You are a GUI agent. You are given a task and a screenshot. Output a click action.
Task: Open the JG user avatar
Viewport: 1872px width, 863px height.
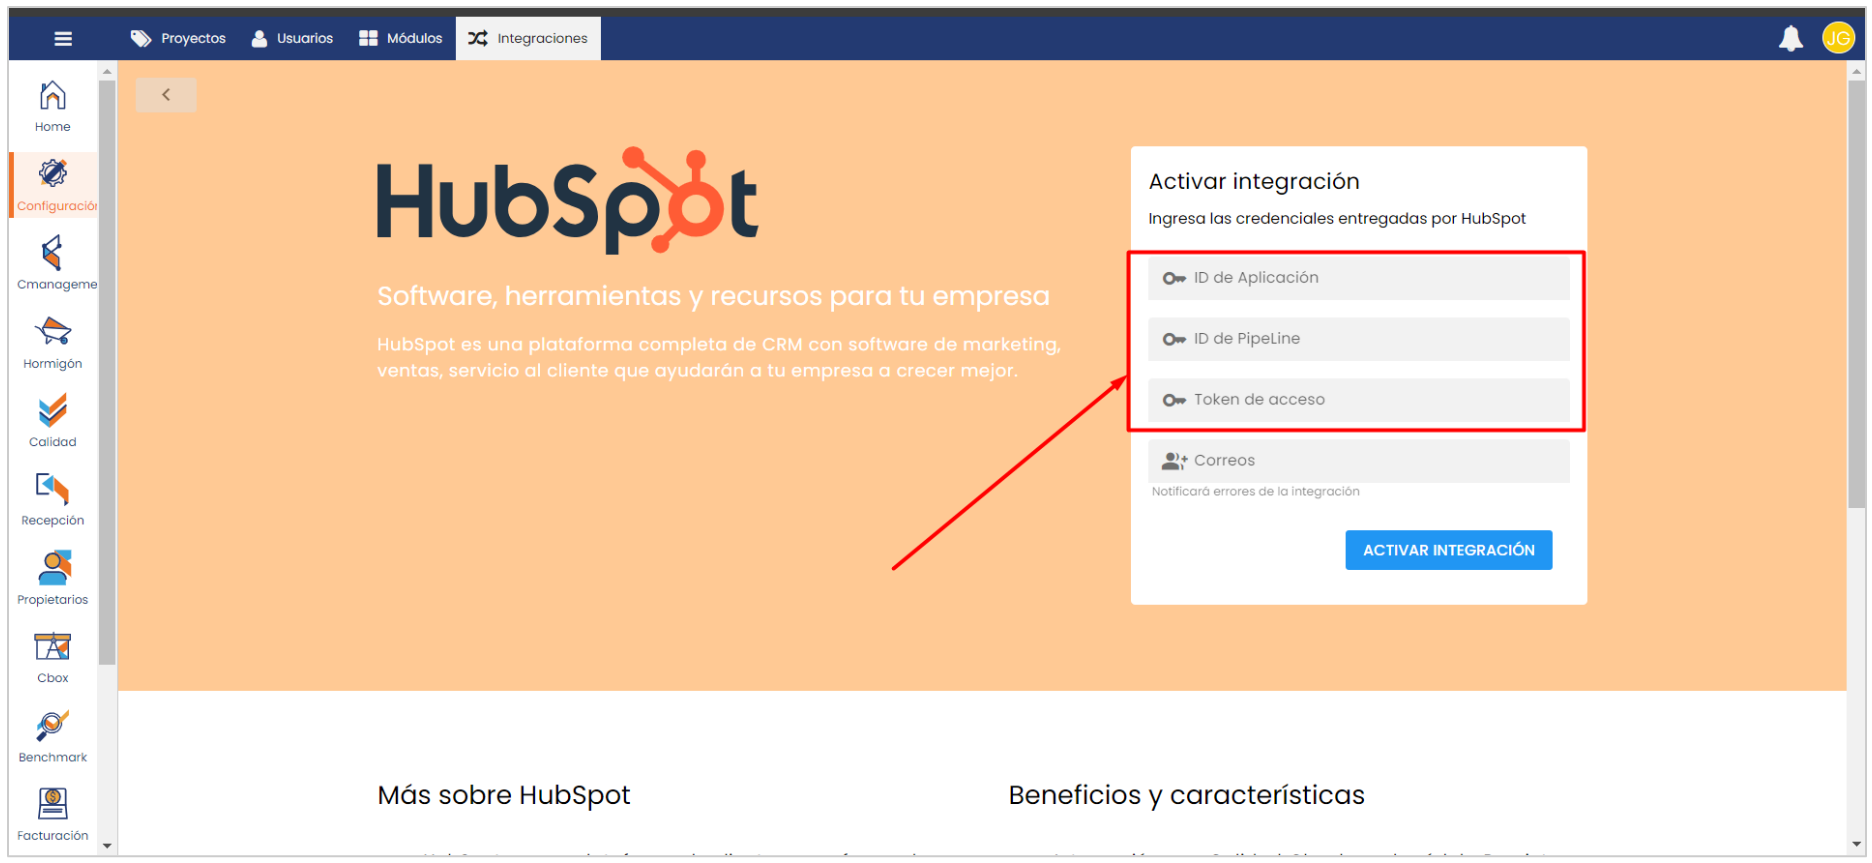pos(1837,39)
